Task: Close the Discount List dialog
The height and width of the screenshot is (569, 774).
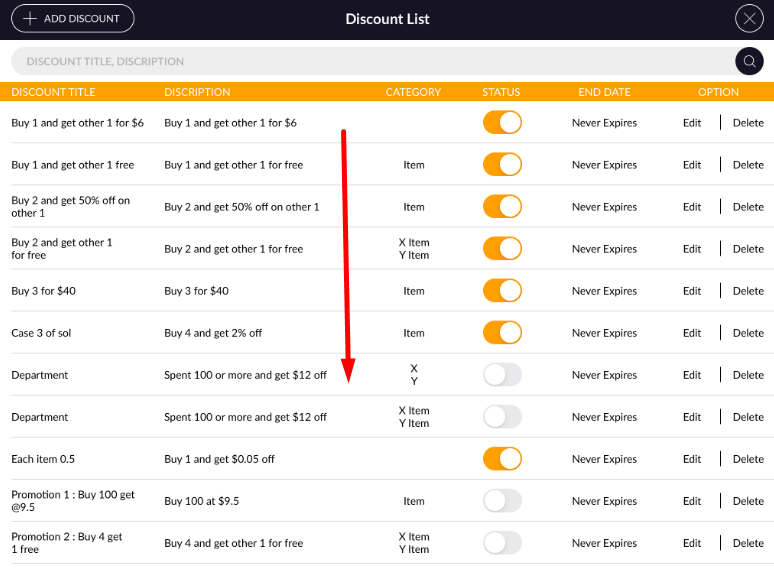Action: (749, 19)
